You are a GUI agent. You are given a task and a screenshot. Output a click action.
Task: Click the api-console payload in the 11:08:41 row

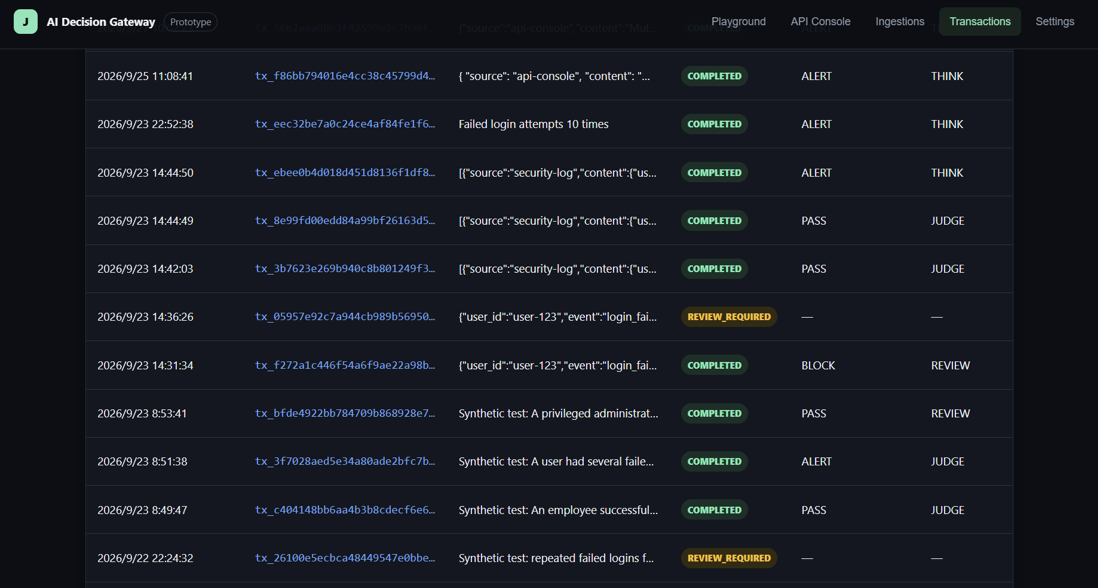[x=555, y=76]
